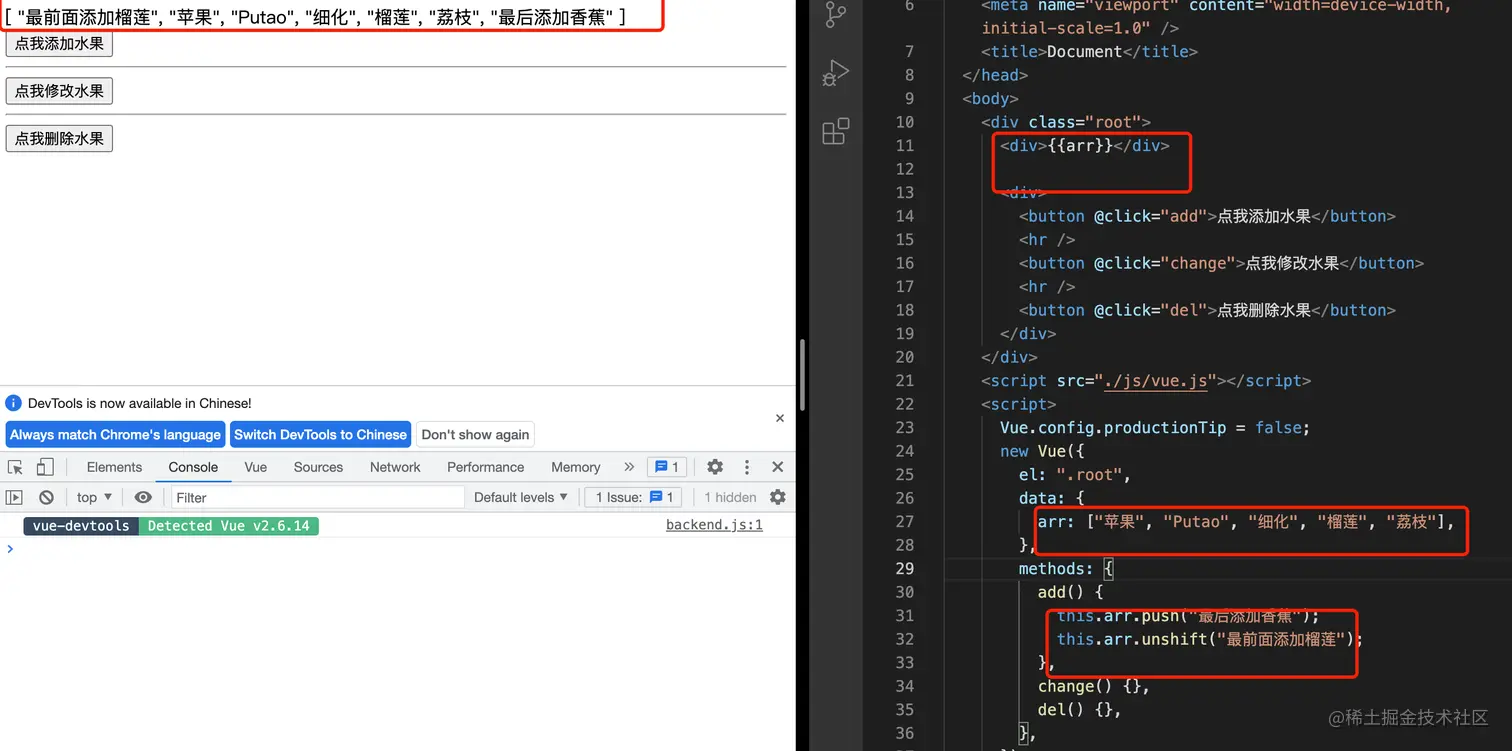Click the 'change() {},' method line in the editor
The width and height of the screenshot is (1512, 751).
point(1094,687)
